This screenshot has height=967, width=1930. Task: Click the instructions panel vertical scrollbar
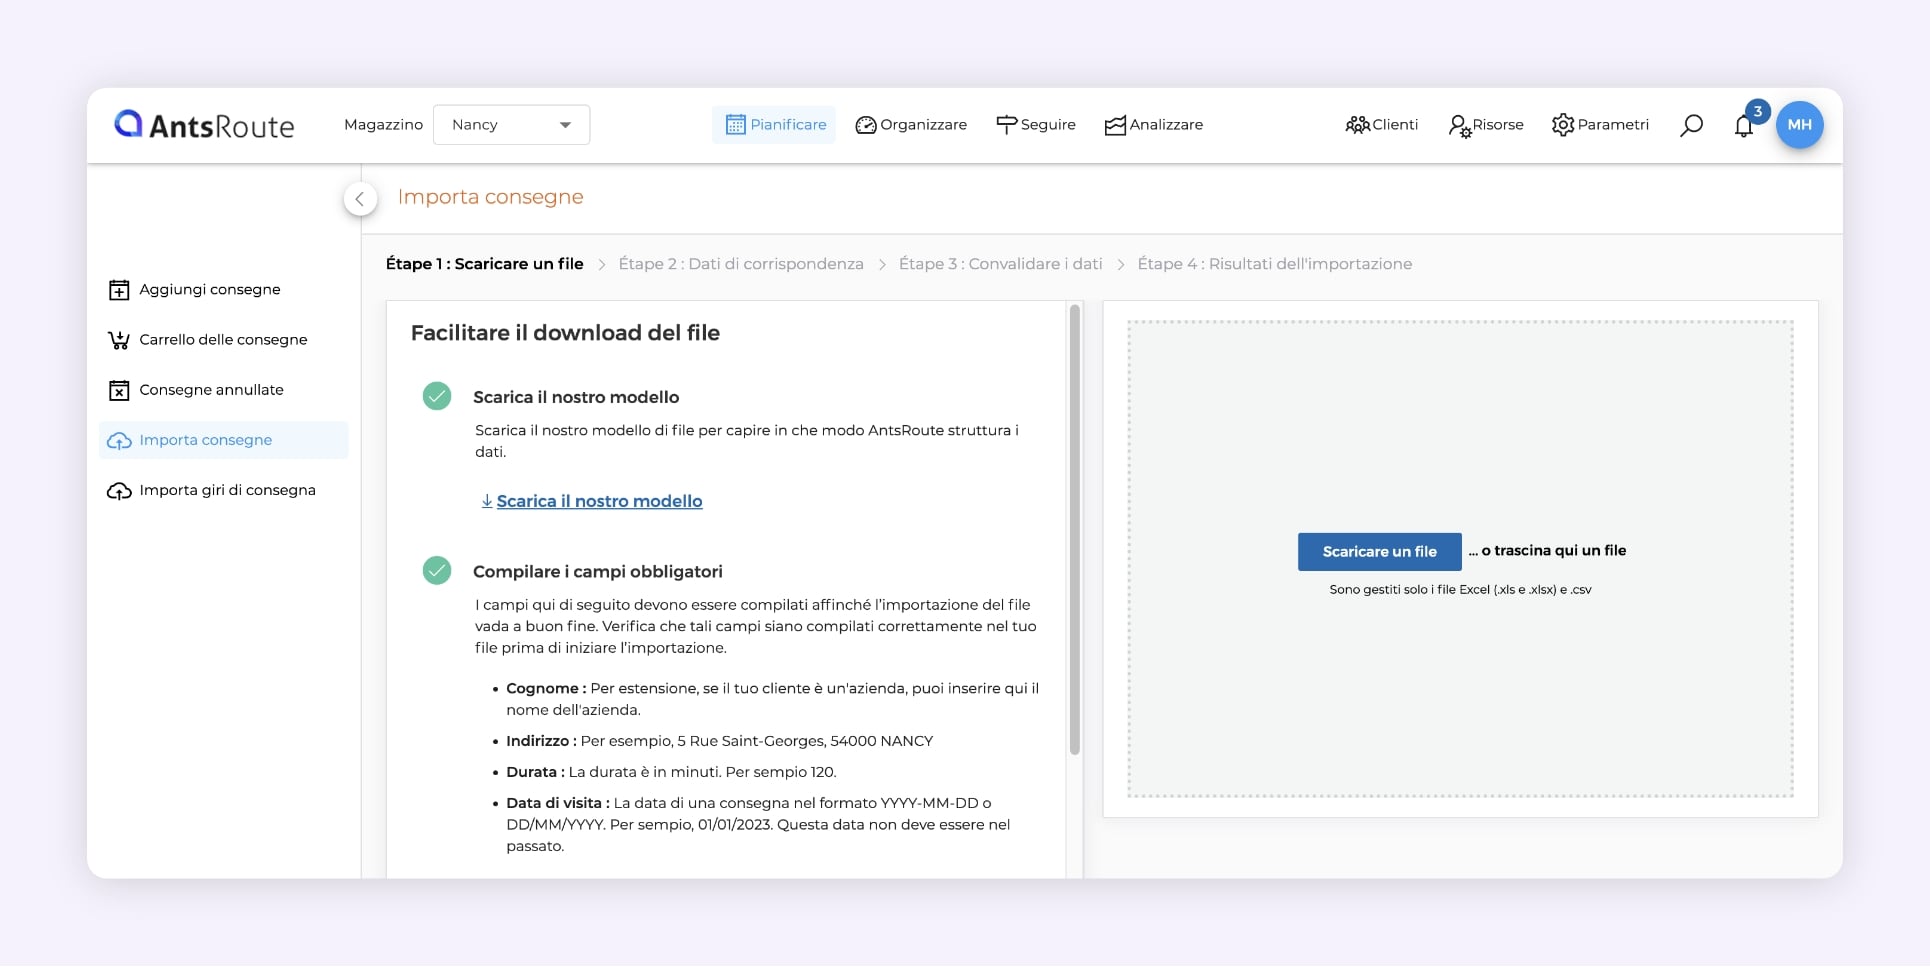click(x=1075, y=530)
